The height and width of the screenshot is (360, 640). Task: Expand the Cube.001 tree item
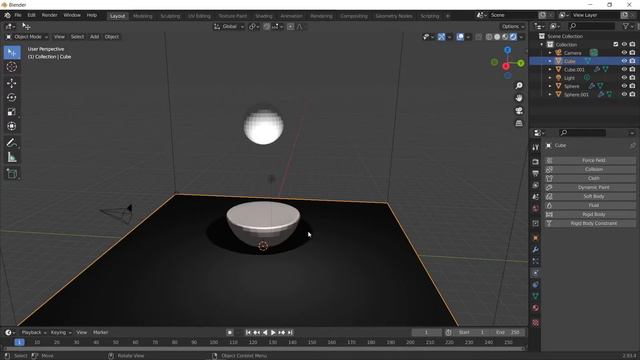pos(550,69)
